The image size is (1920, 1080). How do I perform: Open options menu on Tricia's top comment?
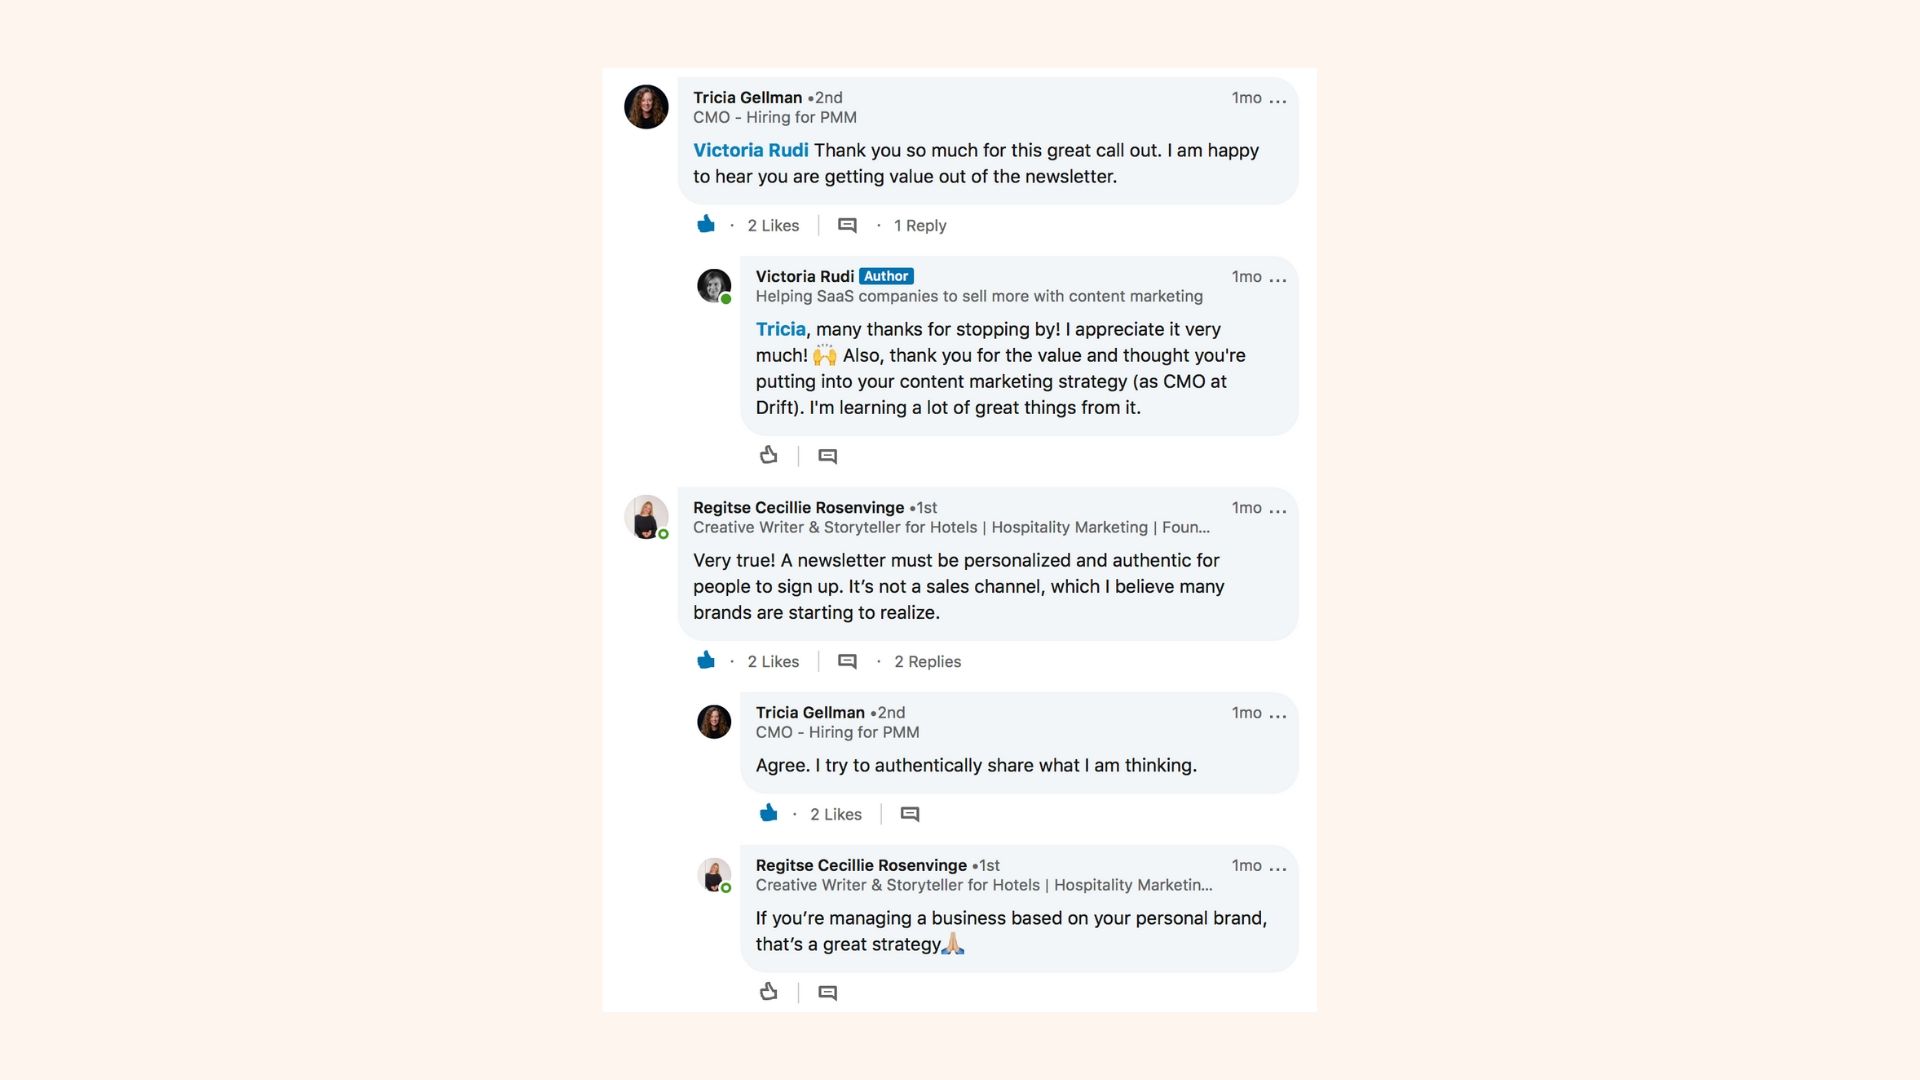[1278, 100]
